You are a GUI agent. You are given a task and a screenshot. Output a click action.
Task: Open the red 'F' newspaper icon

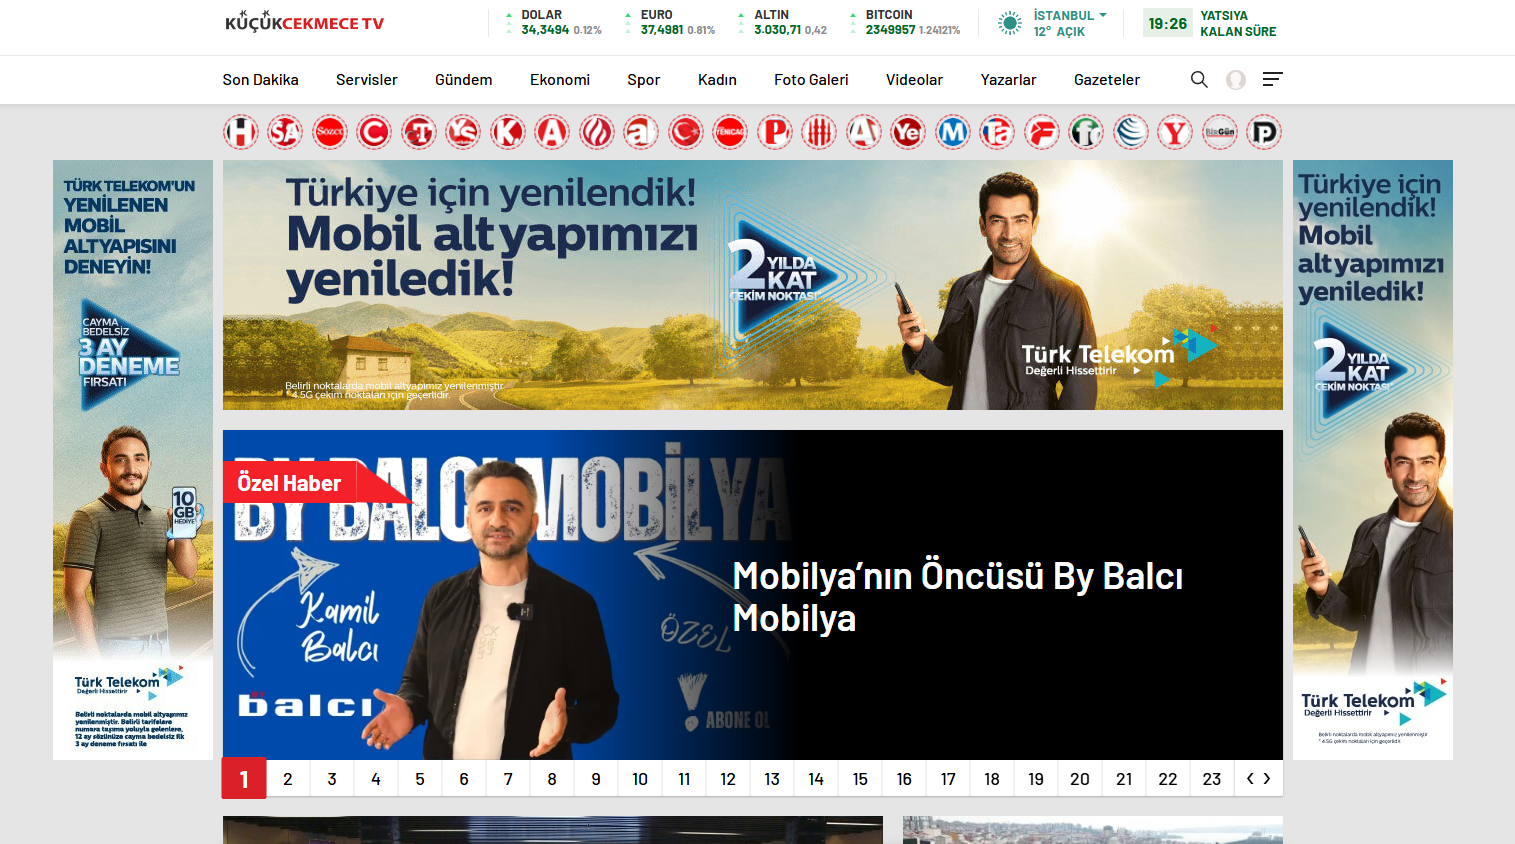pos(1042,132)
